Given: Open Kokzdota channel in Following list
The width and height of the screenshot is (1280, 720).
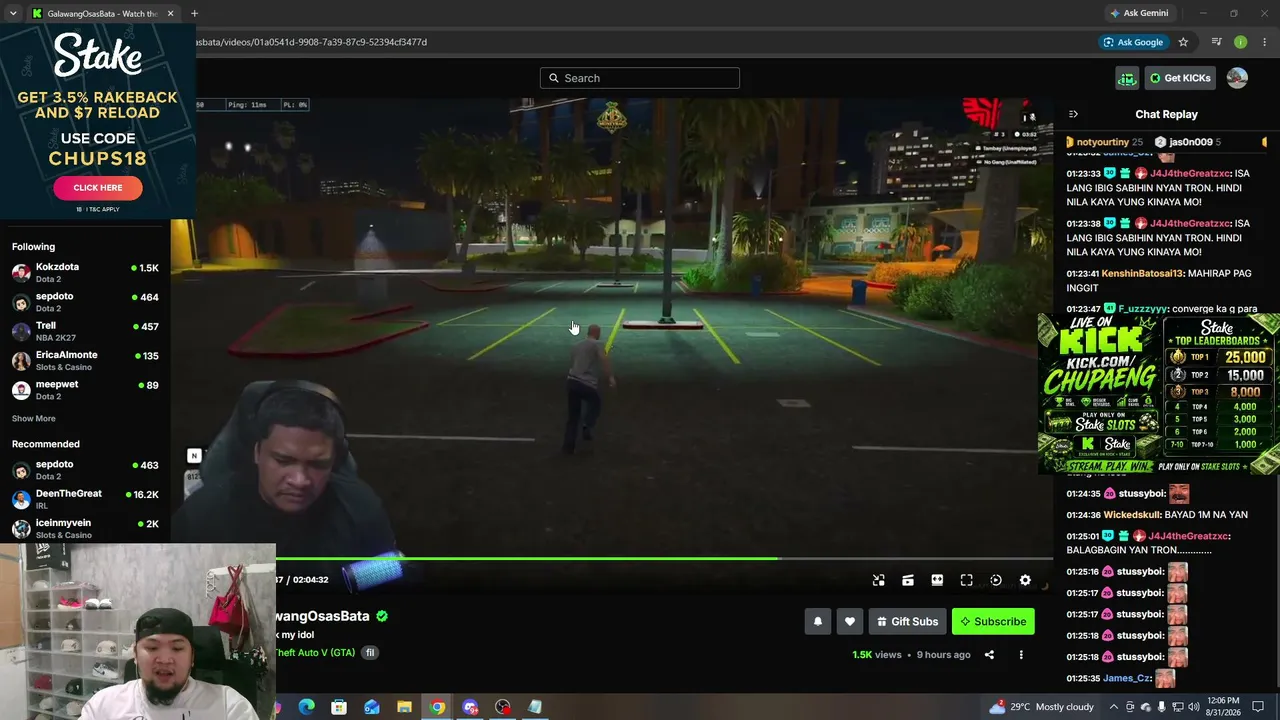Looking at the screenshot, I should point(85,272).
